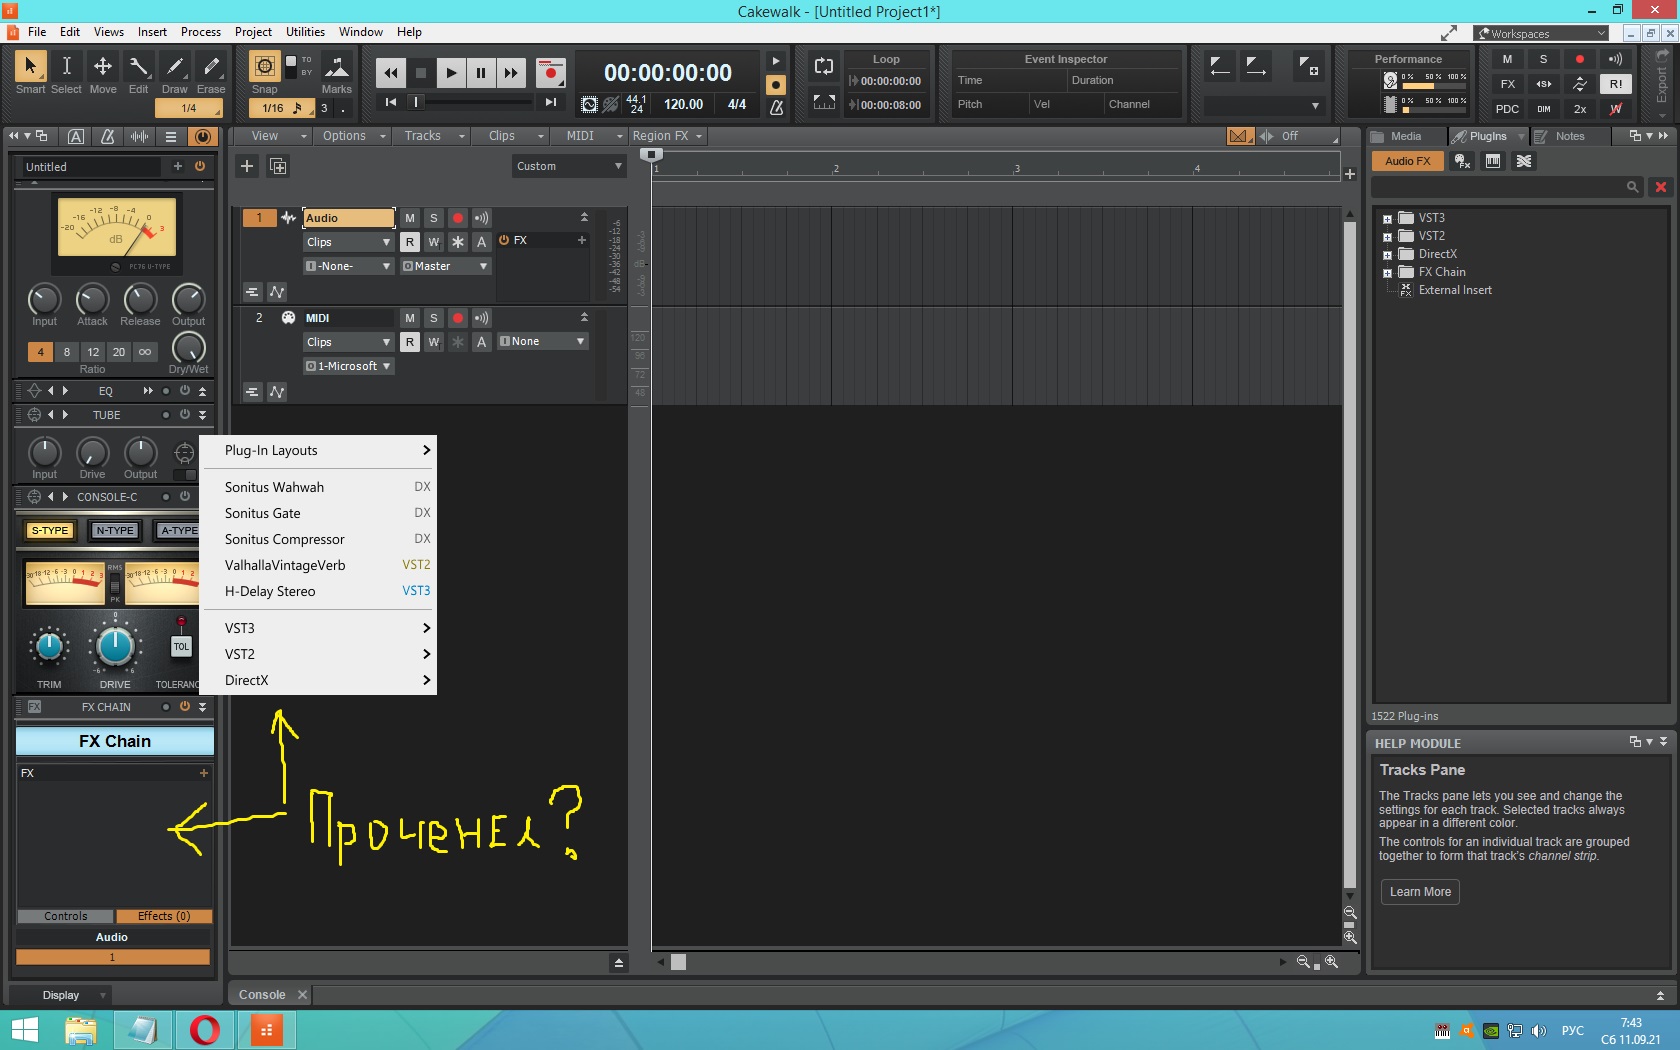Open the Utilities menu
This screenshot has height=1050, width=1680.
point(305,32)
